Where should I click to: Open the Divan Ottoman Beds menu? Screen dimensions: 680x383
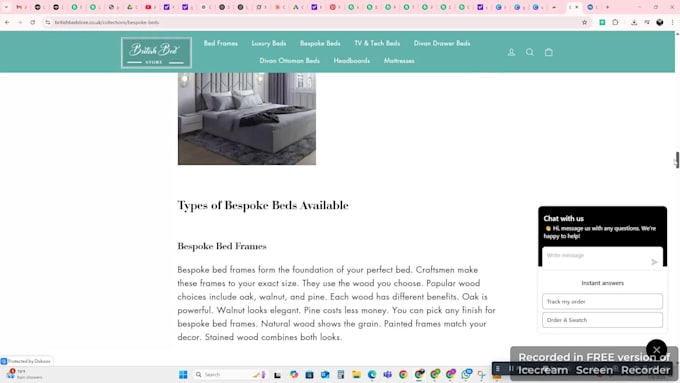(290, 61)
